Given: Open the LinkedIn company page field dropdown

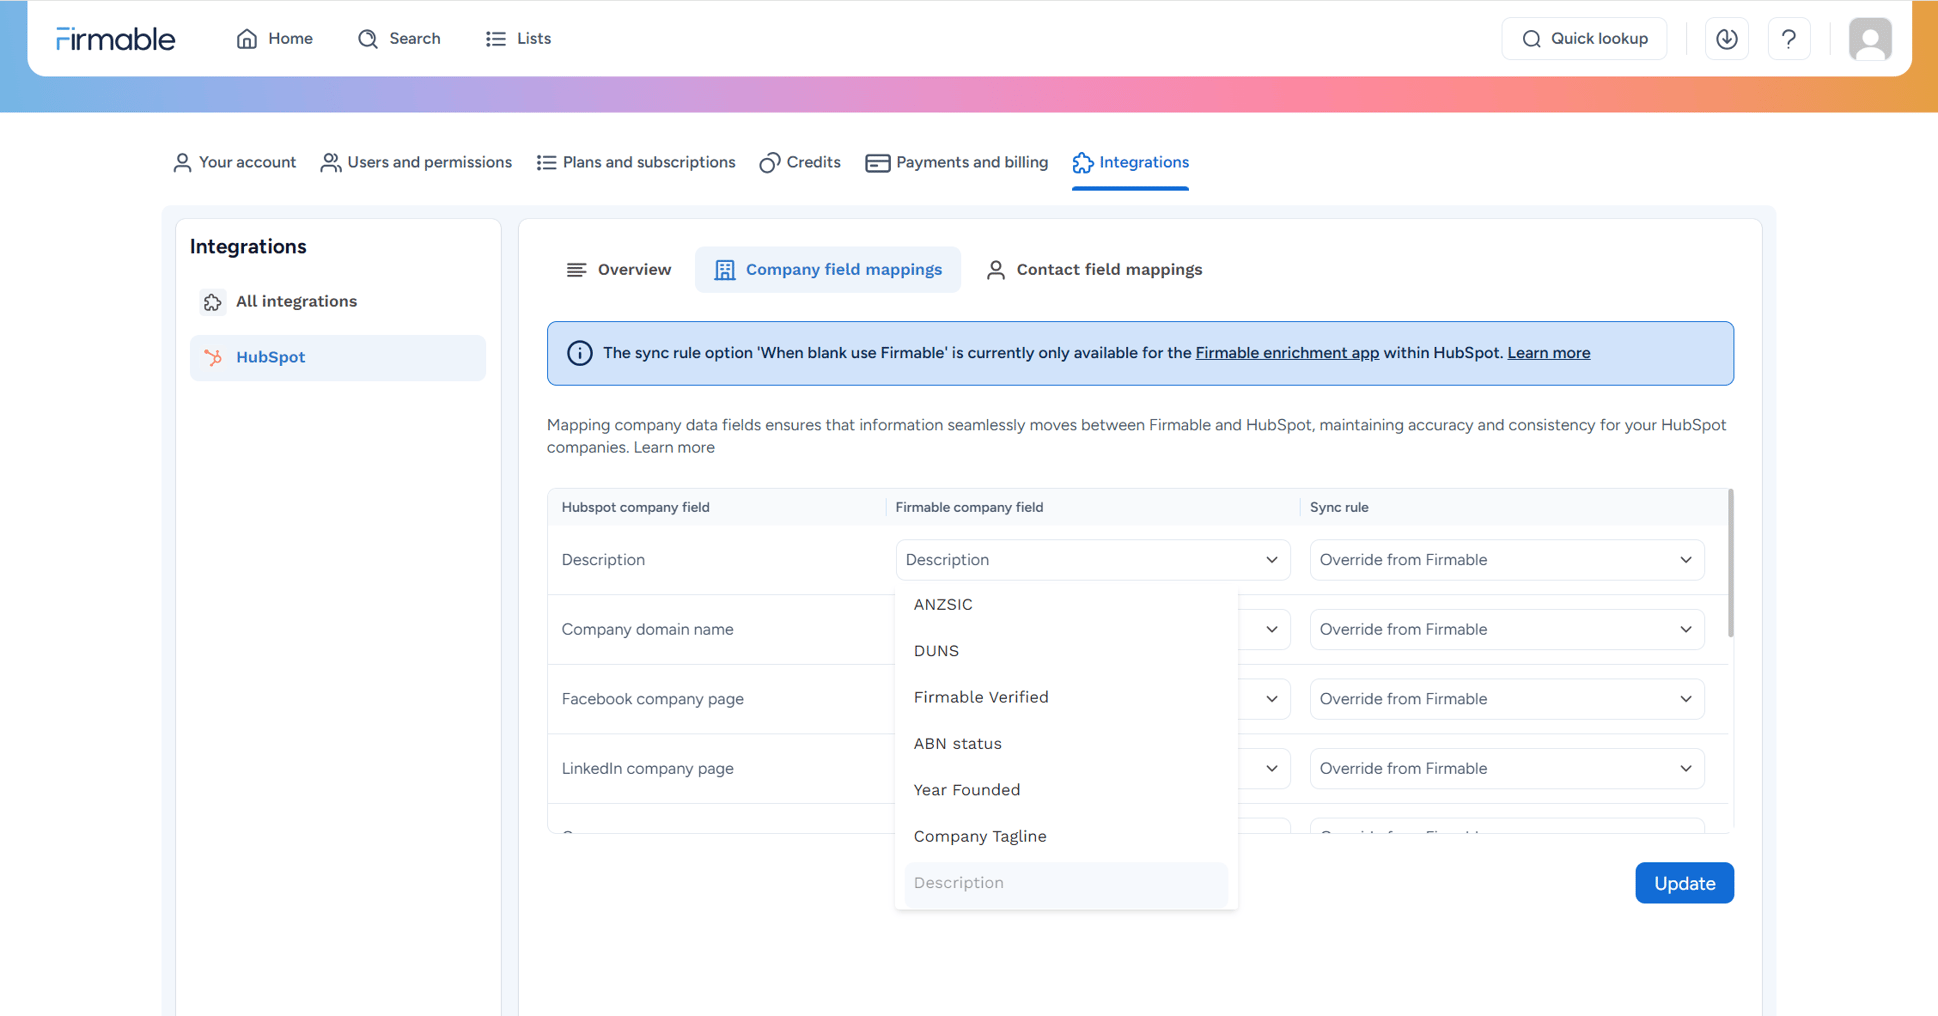Looking at the screenshot, I should coord(1271,768).
